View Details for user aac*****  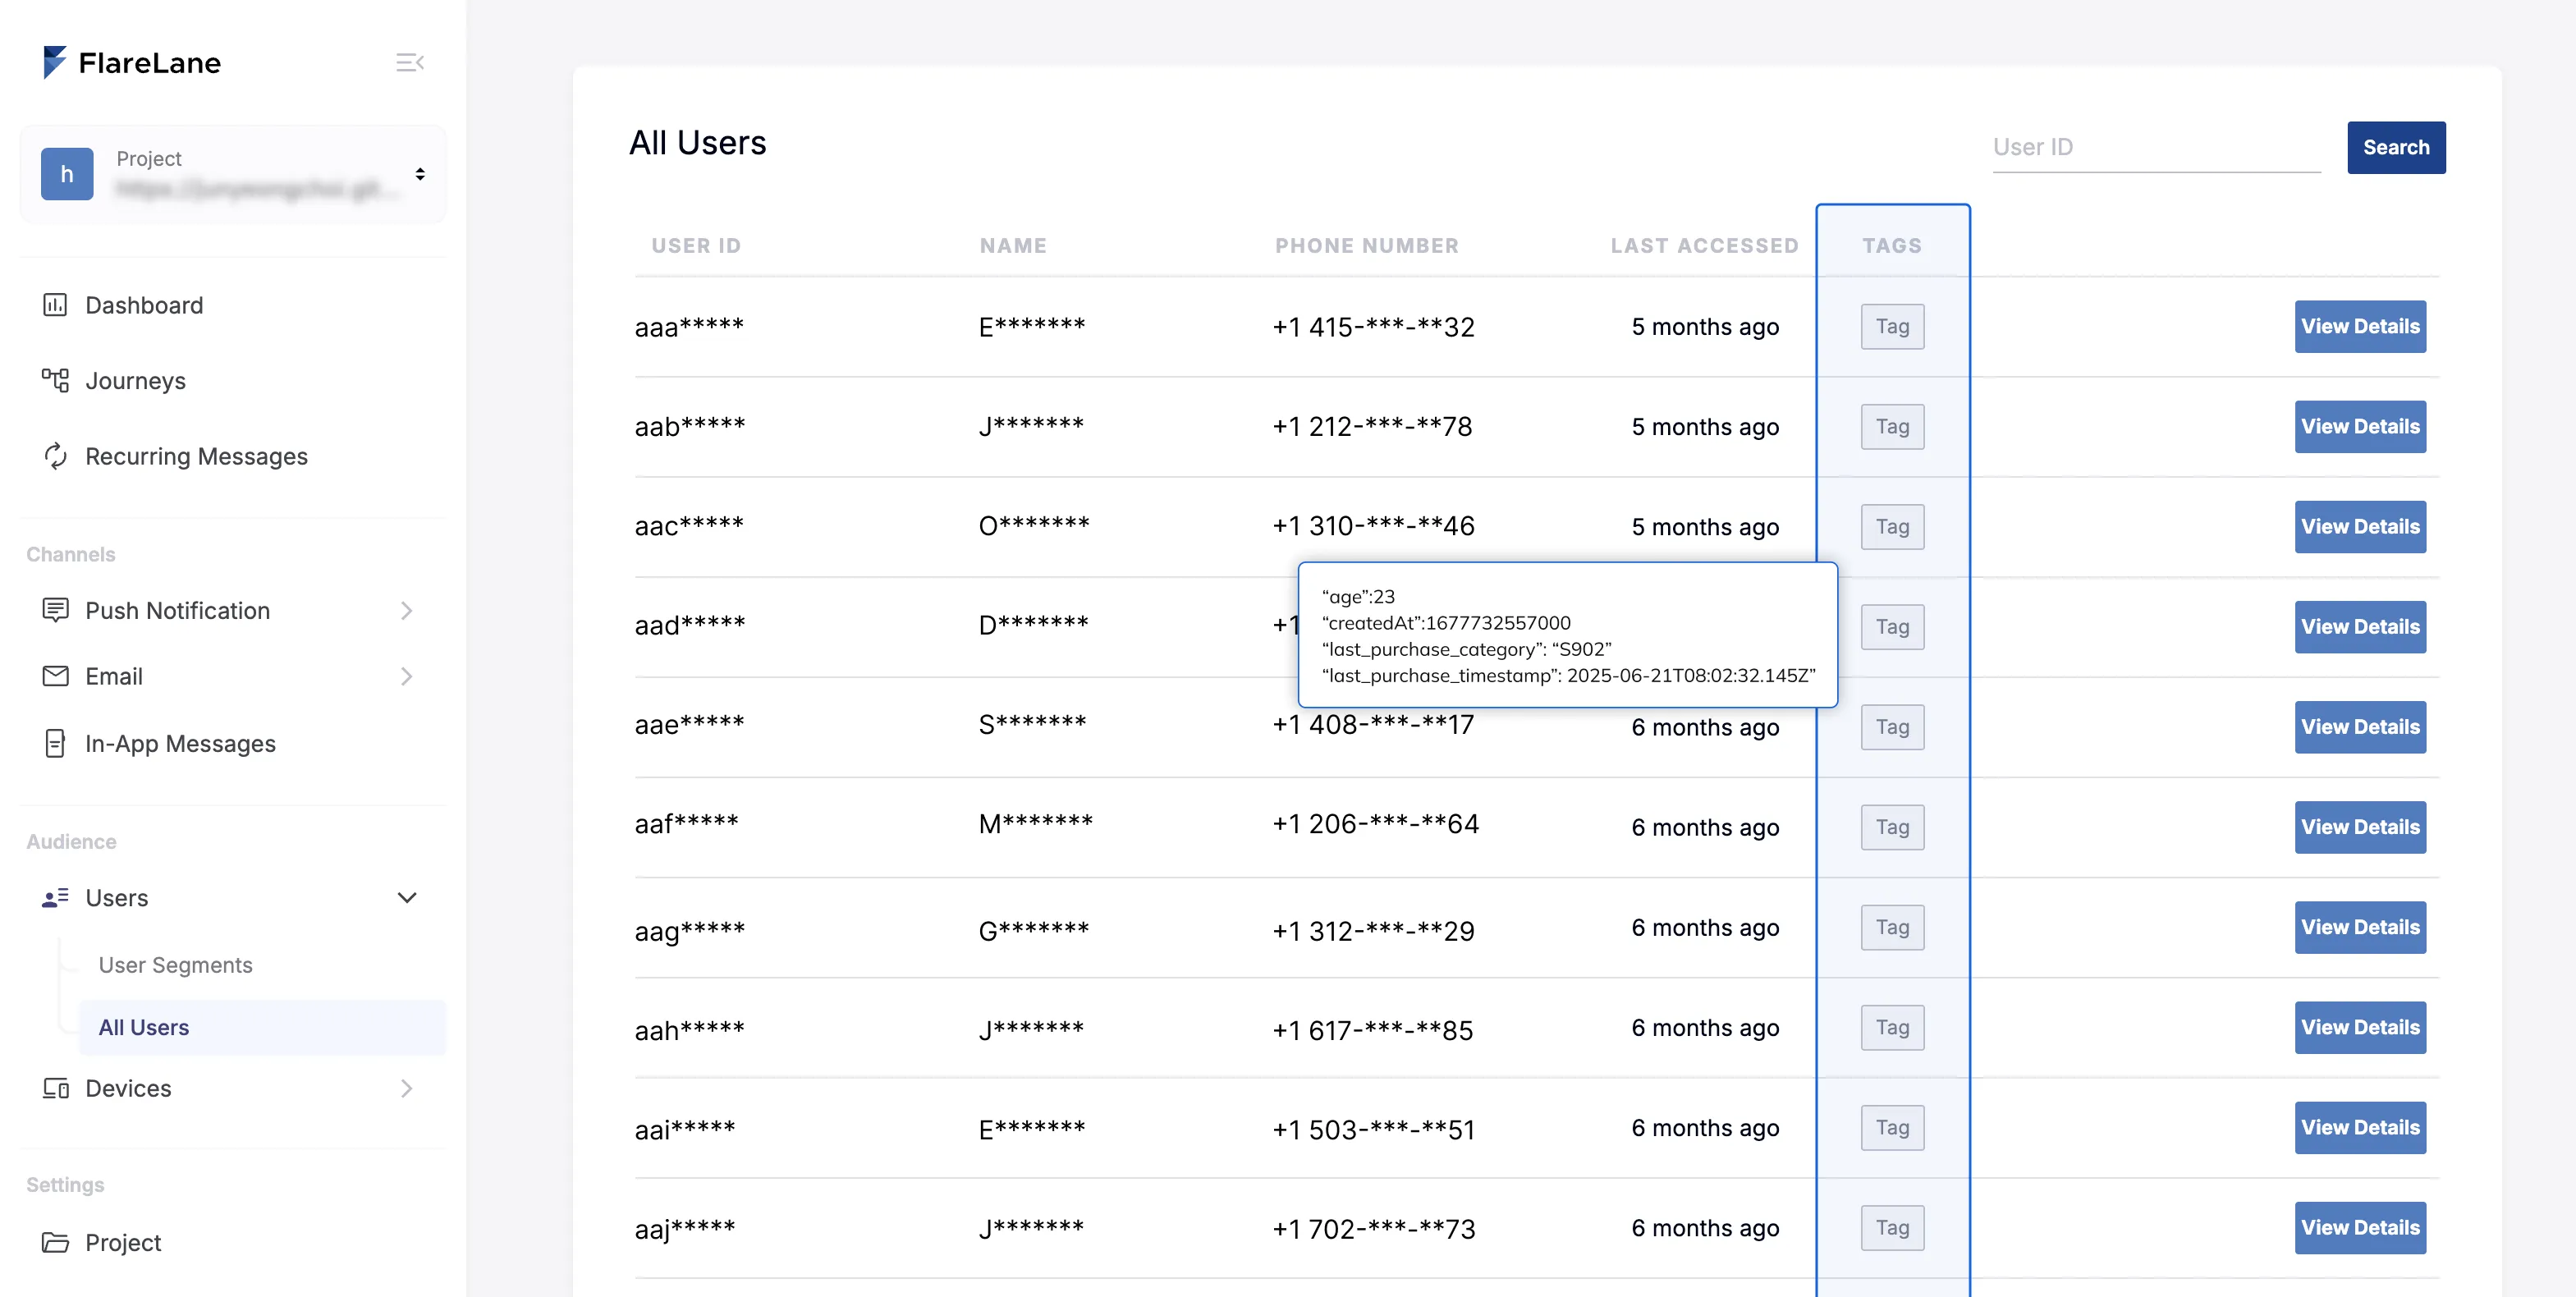click(x=2360, y=526)
